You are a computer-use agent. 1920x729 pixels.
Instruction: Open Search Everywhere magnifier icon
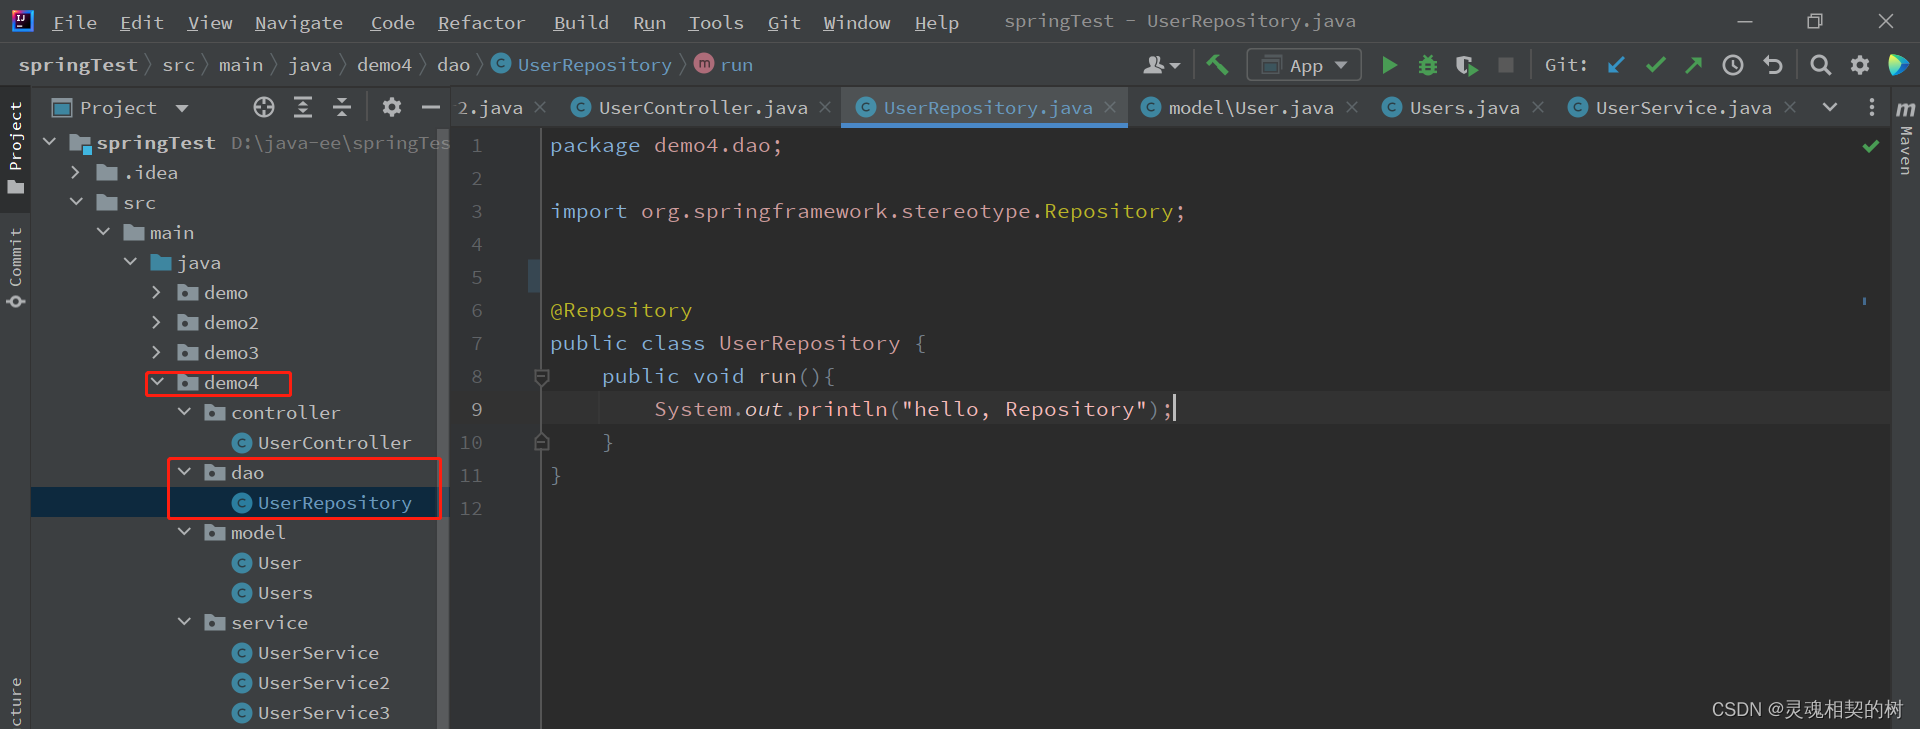(1821, 65)
